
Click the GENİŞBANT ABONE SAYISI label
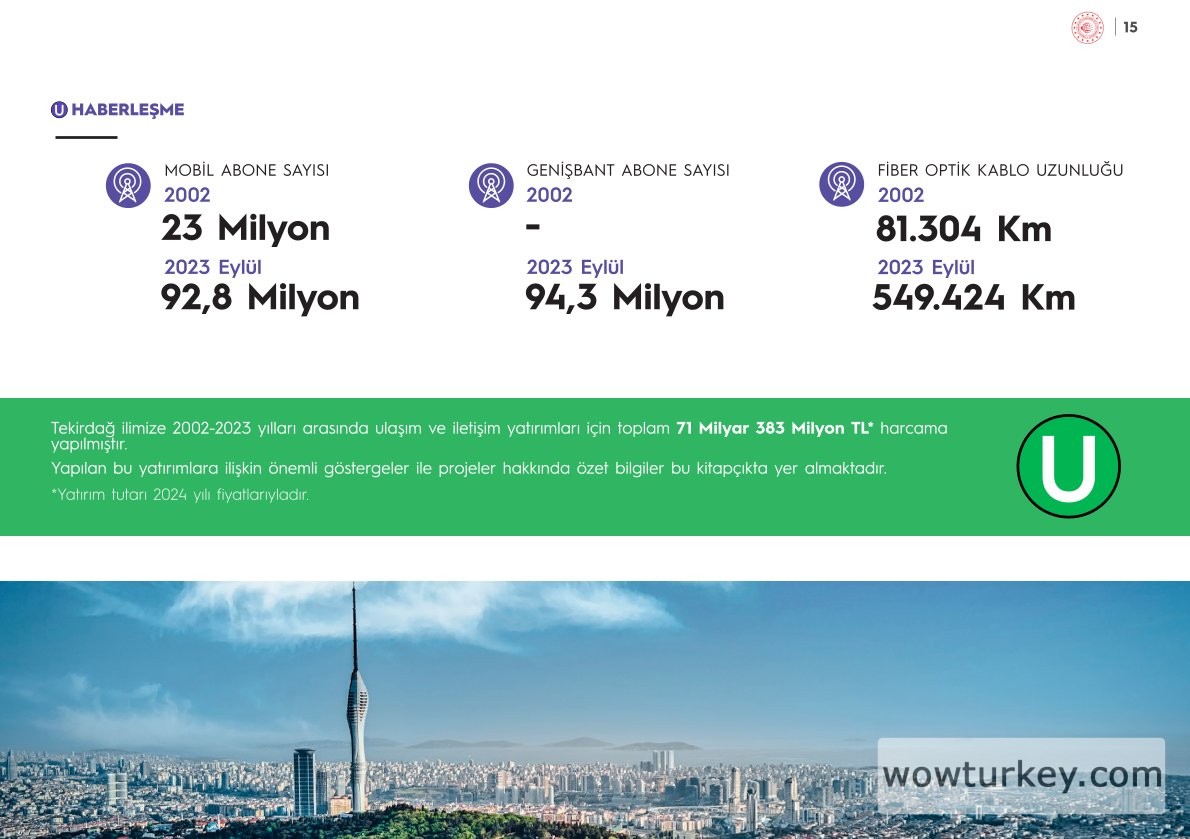tap(628, 171)
